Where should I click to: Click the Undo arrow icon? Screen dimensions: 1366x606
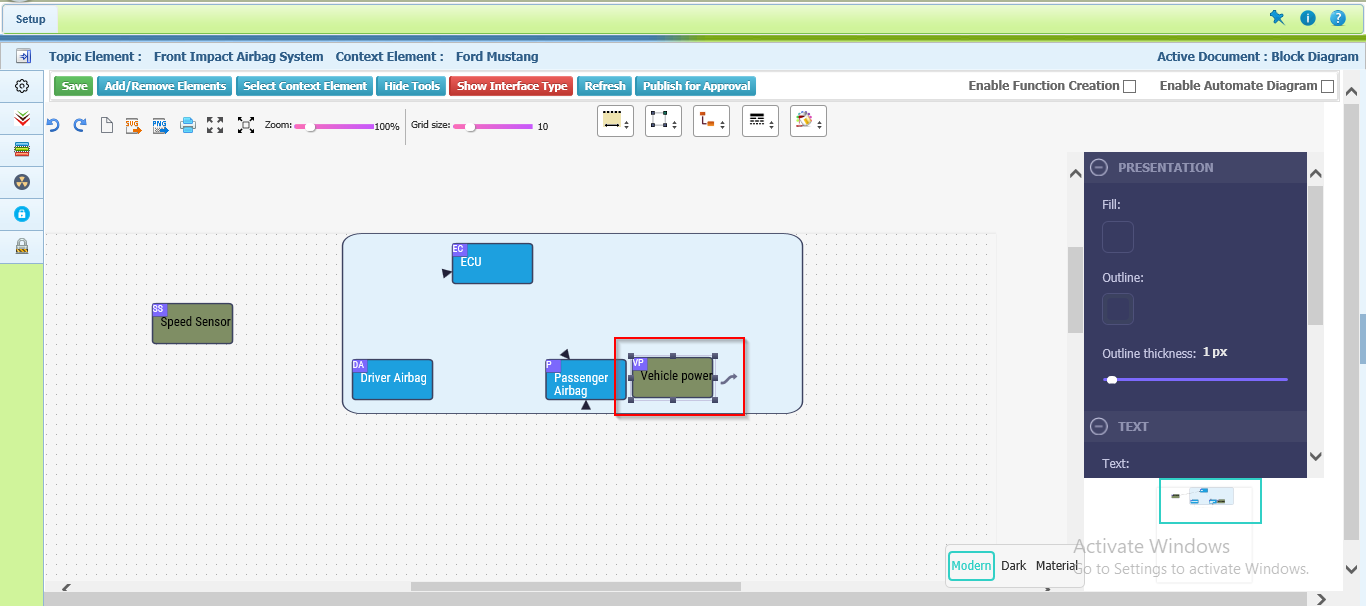(53, 125)
